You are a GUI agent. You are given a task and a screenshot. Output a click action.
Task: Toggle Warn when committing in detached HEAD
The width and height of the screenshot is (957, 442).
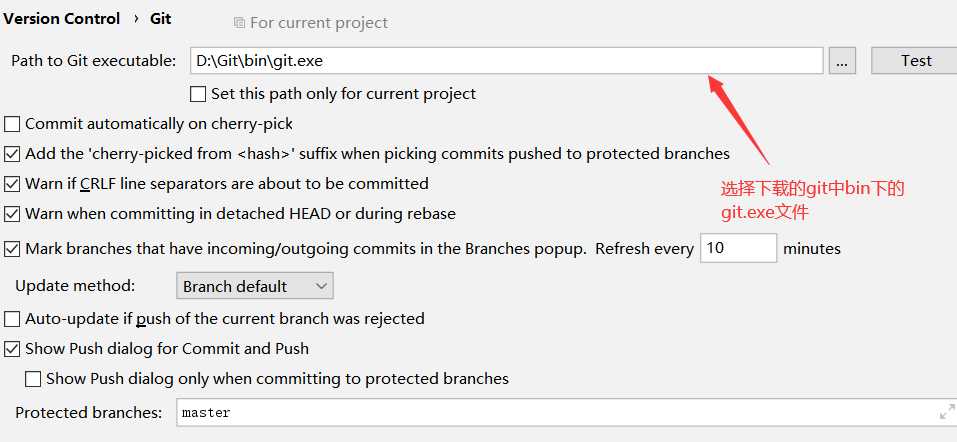click(x=12, y=214)
